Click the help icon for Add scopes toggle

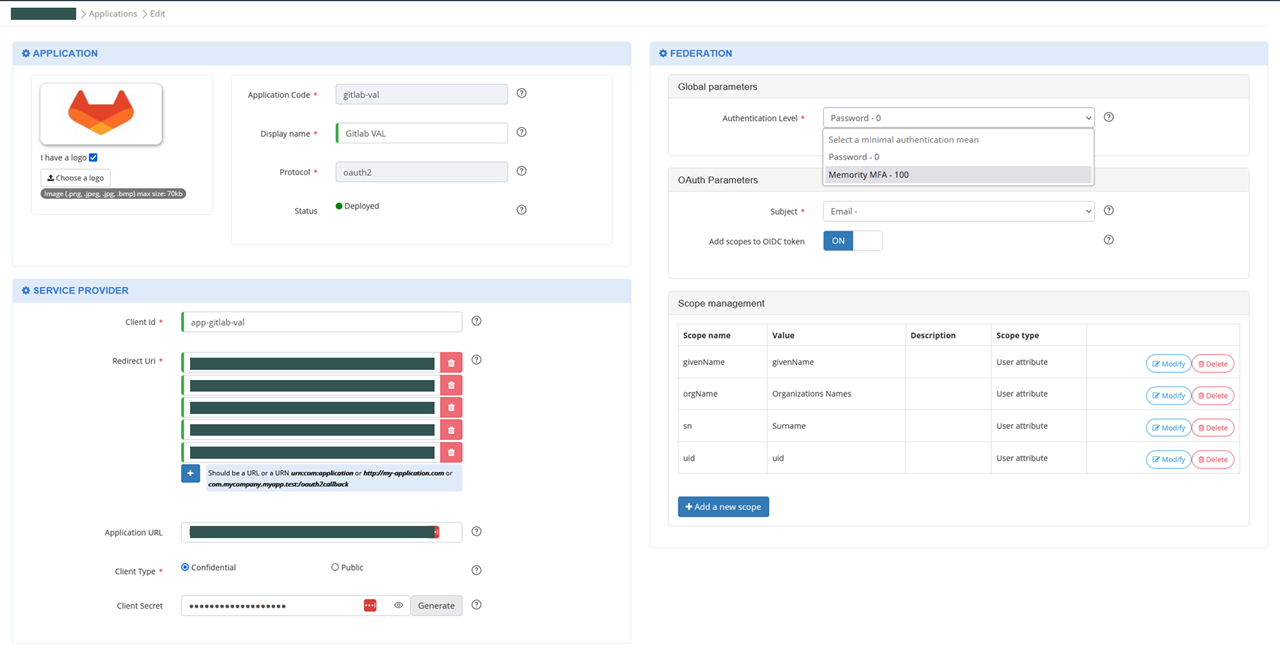click(1108, 240)
